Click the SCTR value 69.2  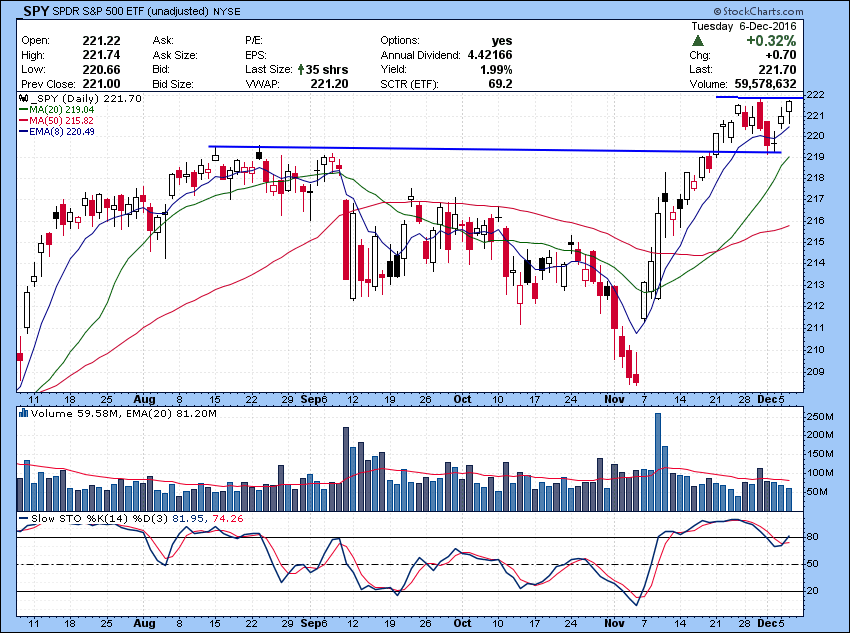tap(500, 84)
